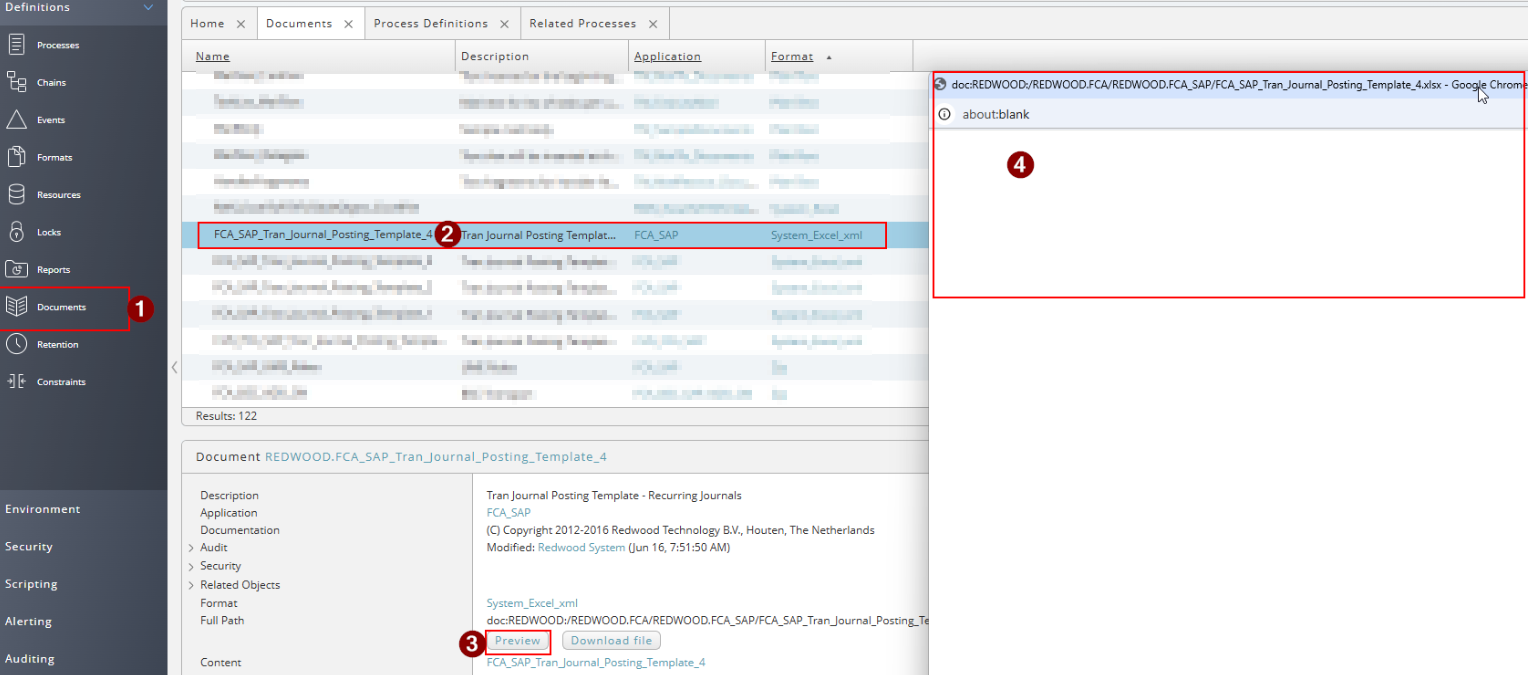
Task: Switch to the Related Processes tab
Action: (582, 23)
